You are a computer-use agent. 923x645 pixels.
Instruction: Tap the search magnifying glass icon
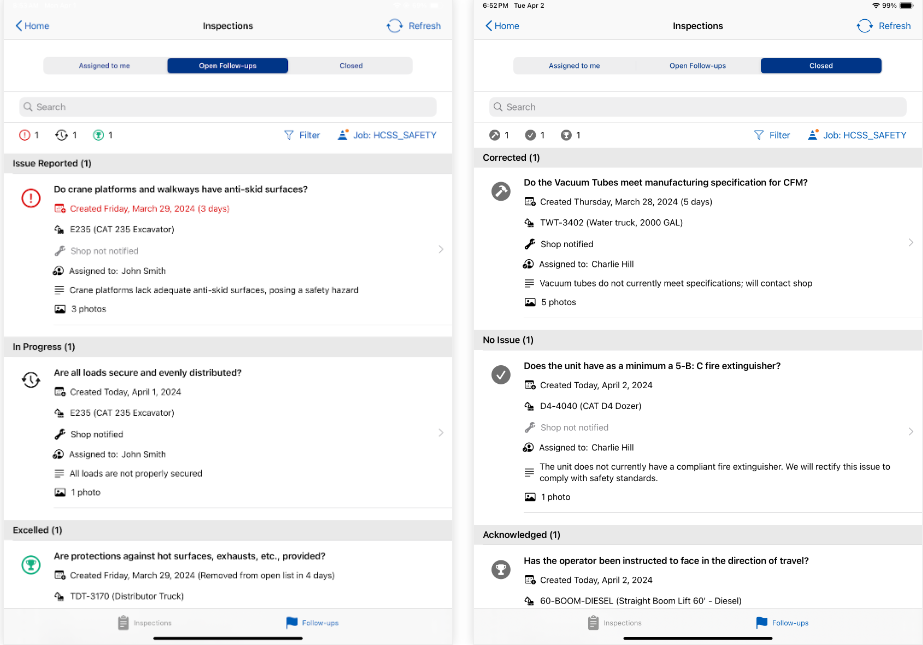coord(27,106)
